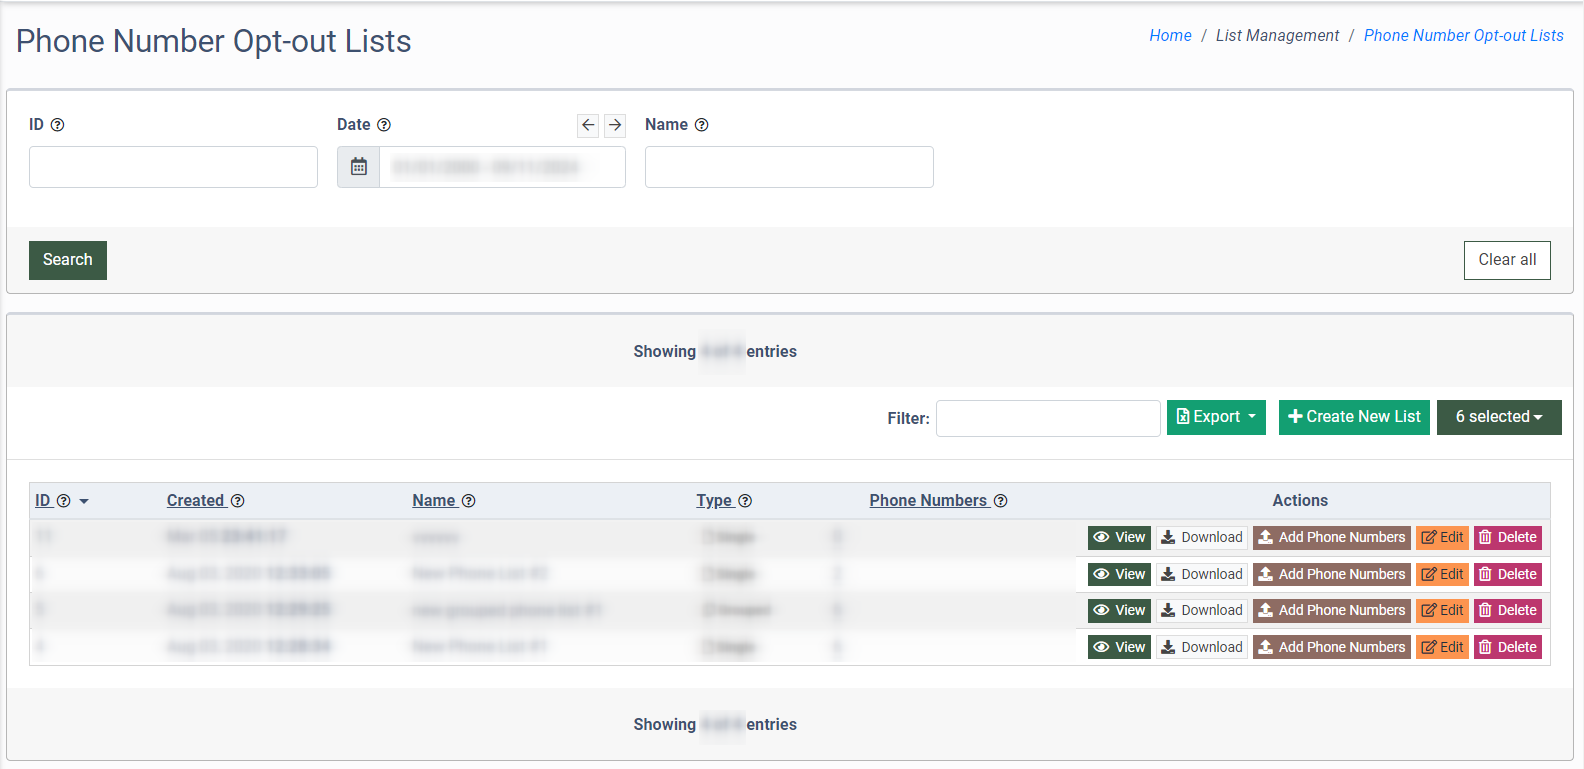Click the next date range arrow
This screenshot has width=1584, height=769.
click(x=615, y=125)
